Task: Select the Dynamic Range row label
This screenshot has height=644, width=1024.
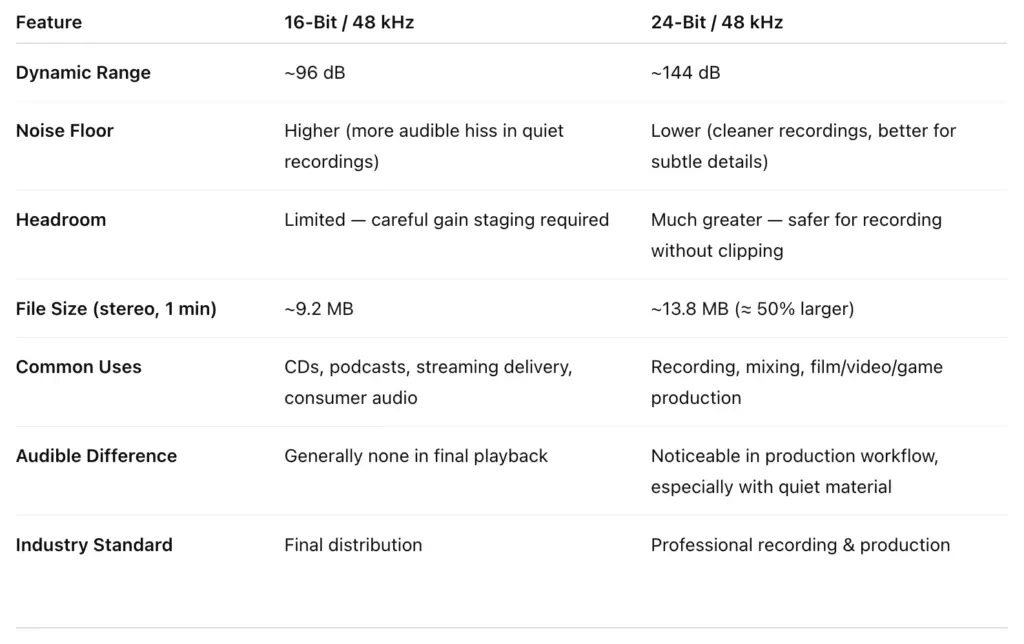Action: pos(83,73)
